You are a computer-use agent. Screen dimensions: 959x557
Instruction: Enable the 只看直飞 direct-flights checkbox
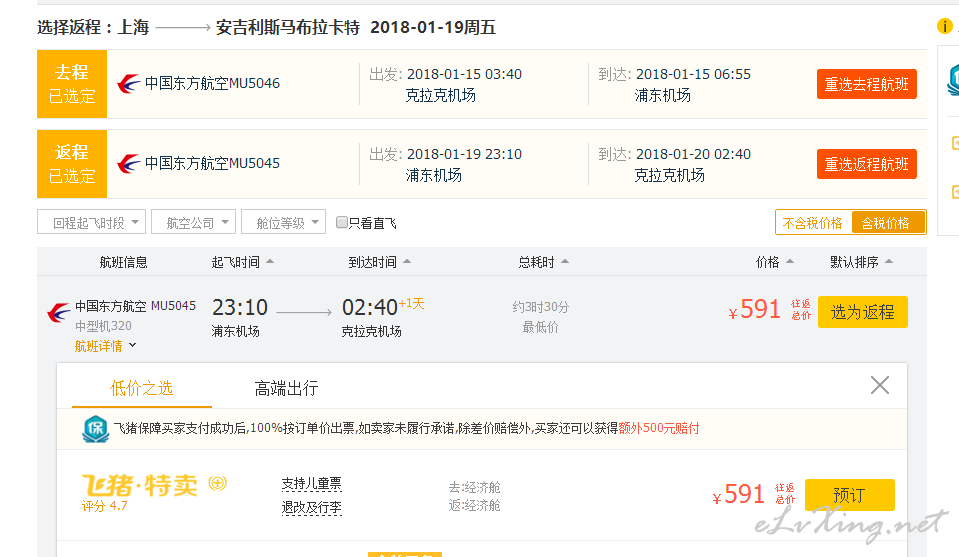point(342,222)
